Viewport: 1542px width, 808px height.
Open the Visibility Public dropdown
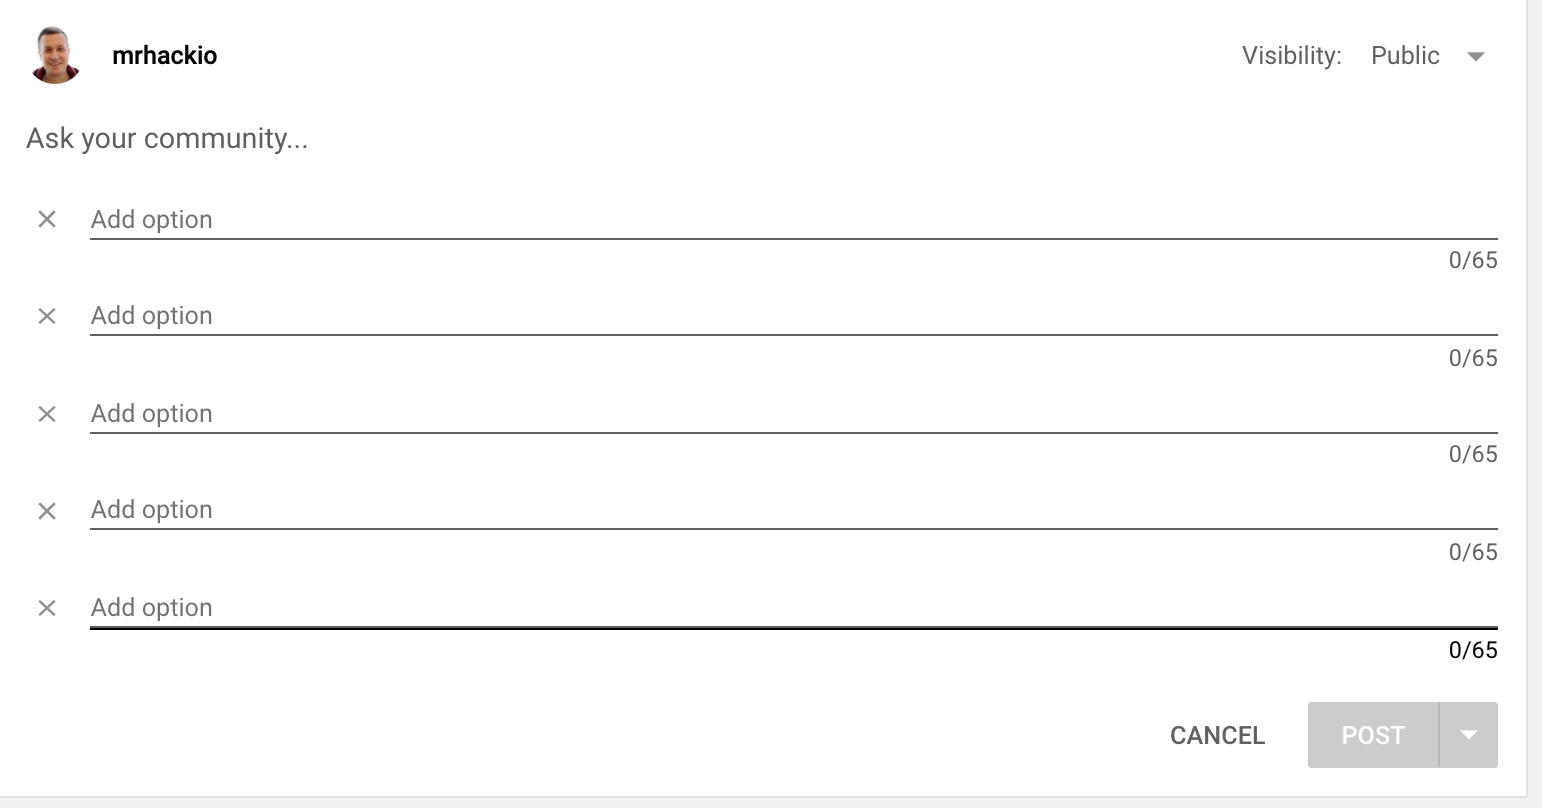(1428, 56)
